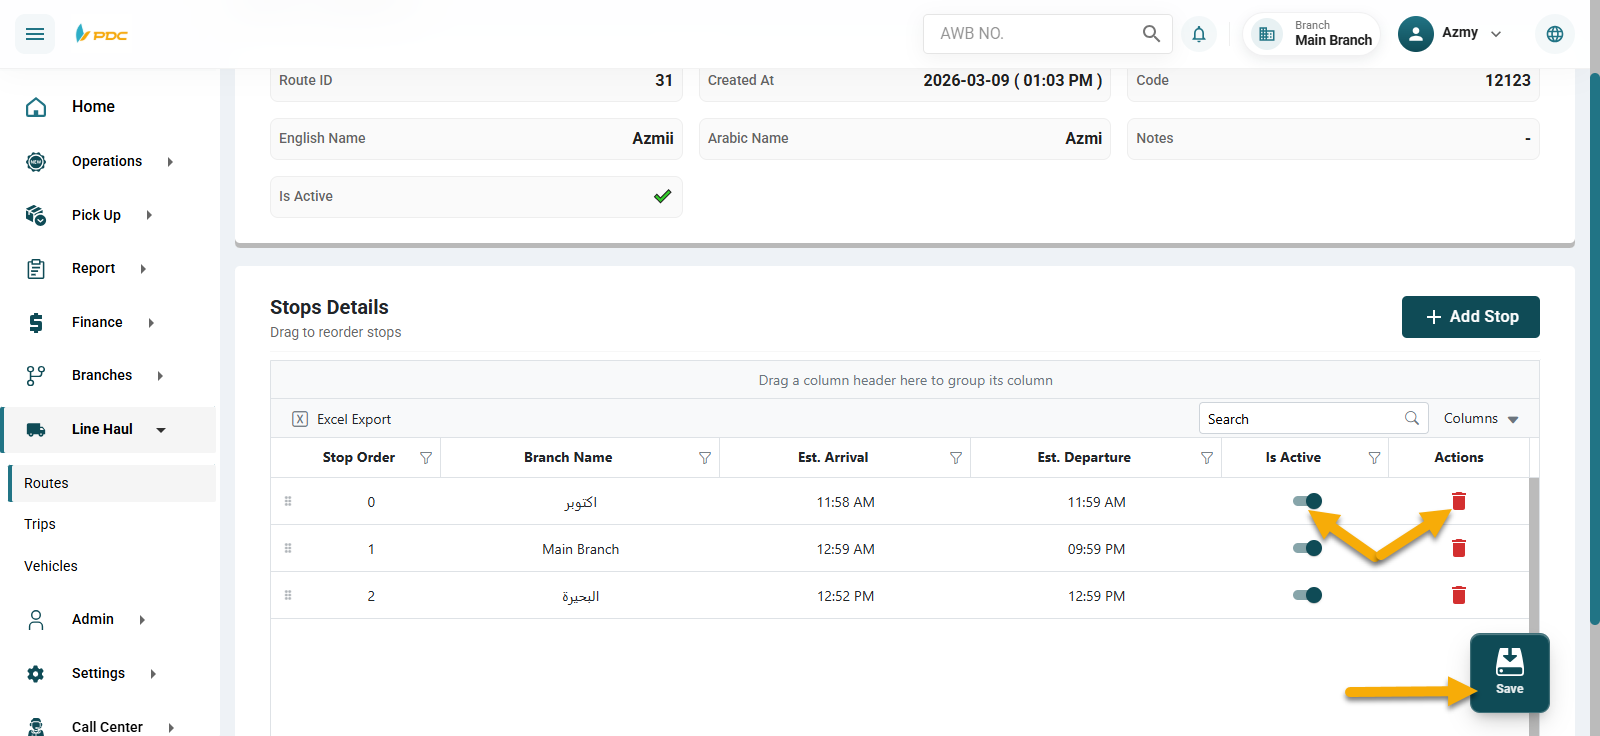Click the AWB search magnifier icon

point(1151,33)
